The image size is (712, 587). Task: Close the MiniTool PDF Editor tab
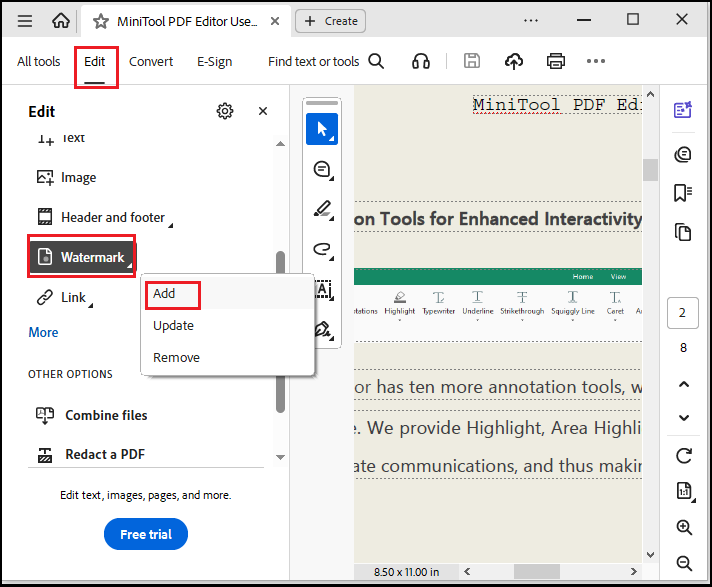(x=275, y=21)
